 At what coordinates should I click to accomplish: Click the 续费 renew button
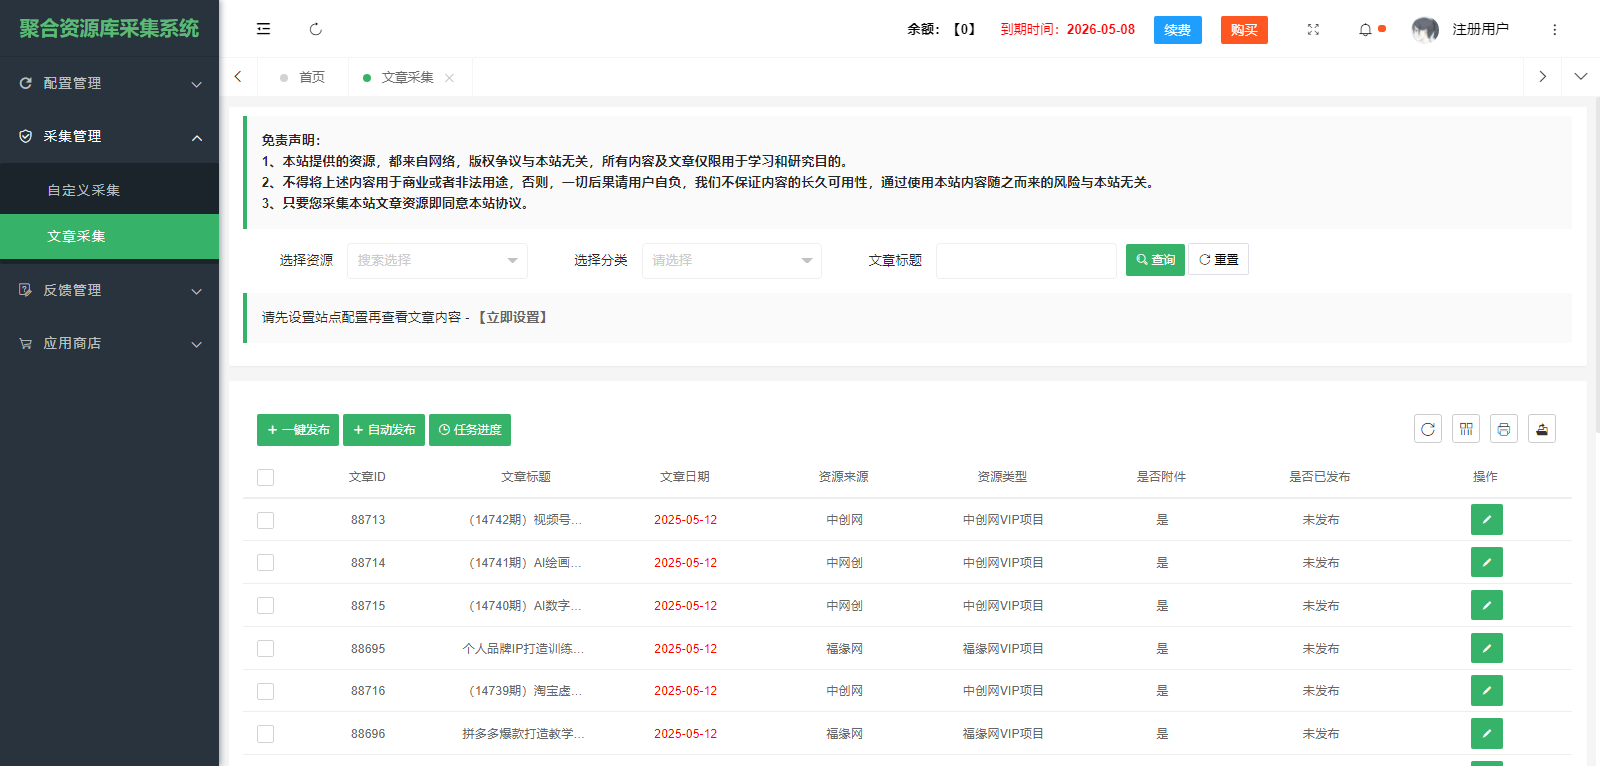1178,30
